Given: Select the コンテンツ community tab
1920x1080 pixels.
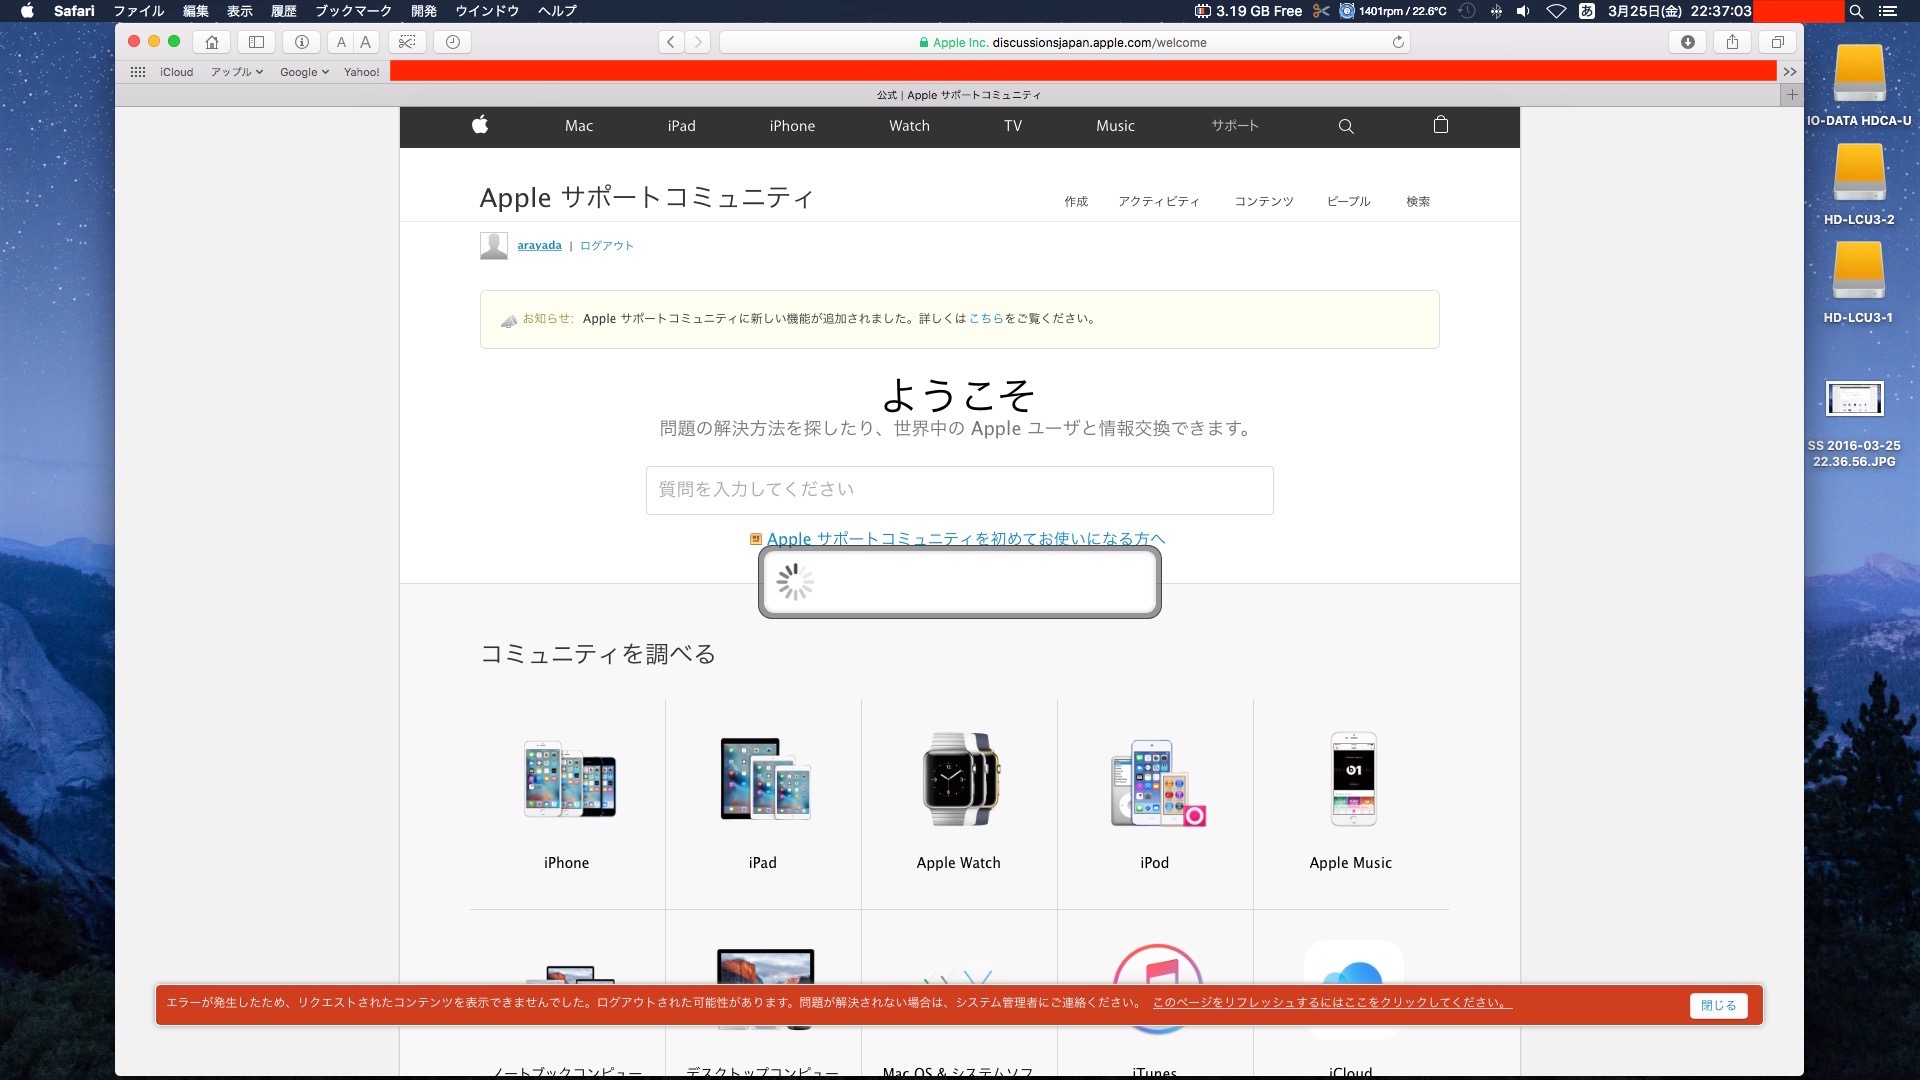Looking at the screenshot, I should pyautogui.click(x=1263, y=201).
